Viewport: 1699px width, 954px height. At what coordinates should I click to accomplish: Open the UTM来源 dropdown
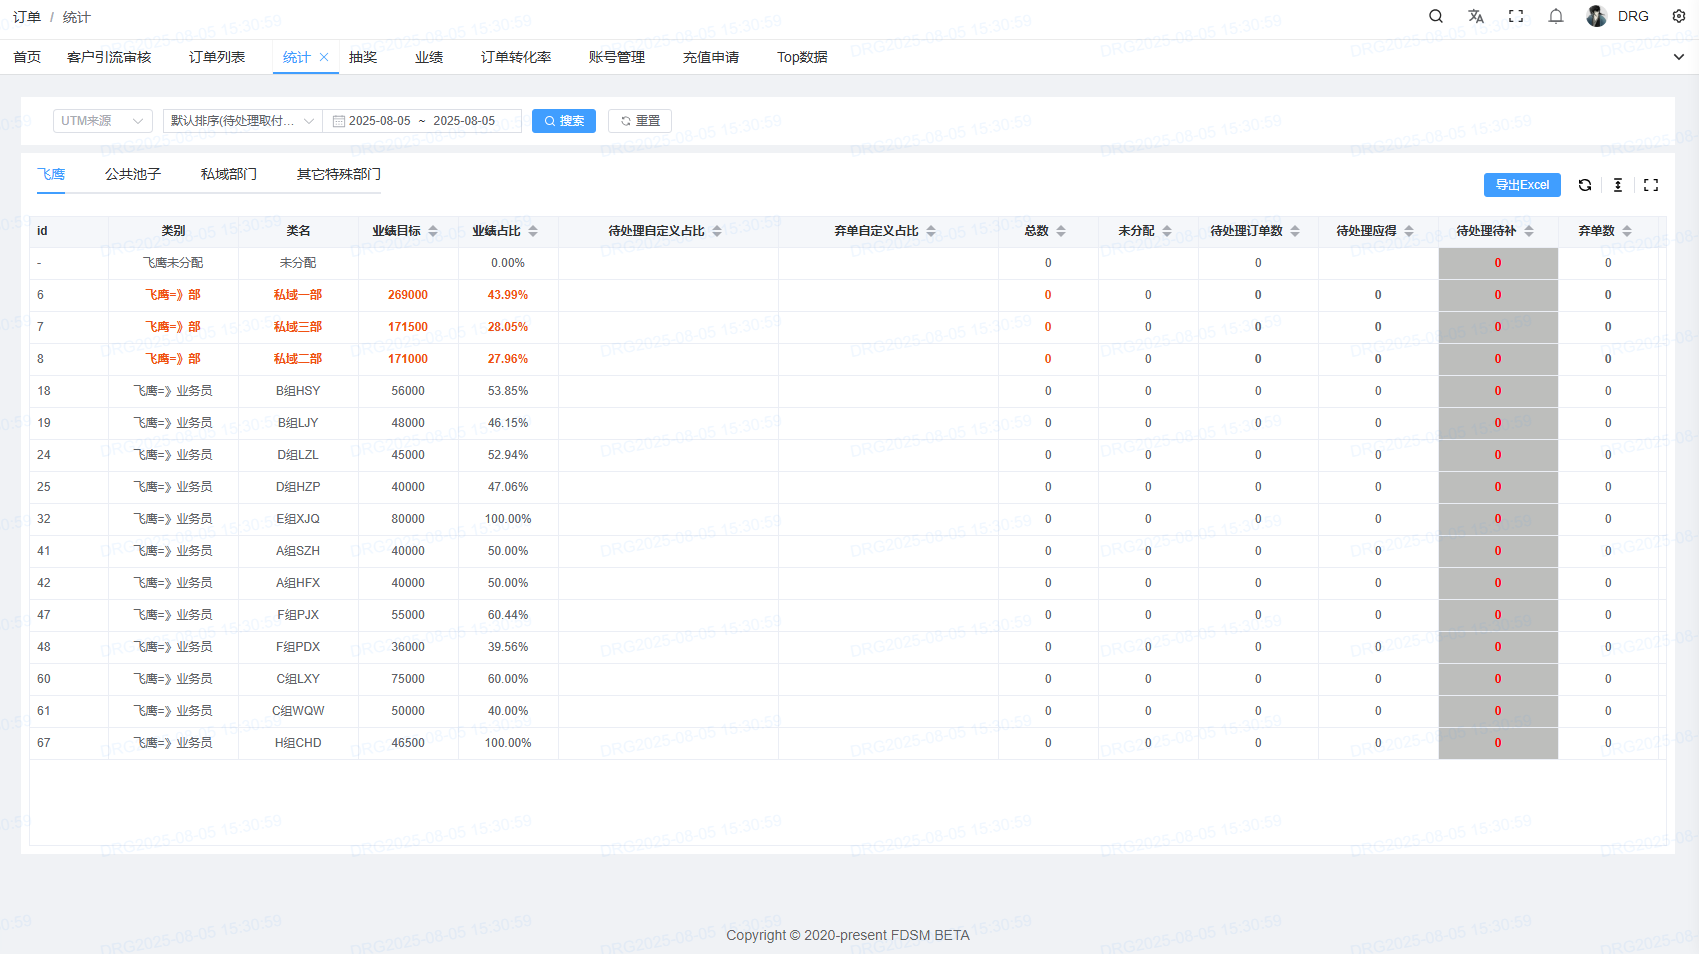click(102, 121)
